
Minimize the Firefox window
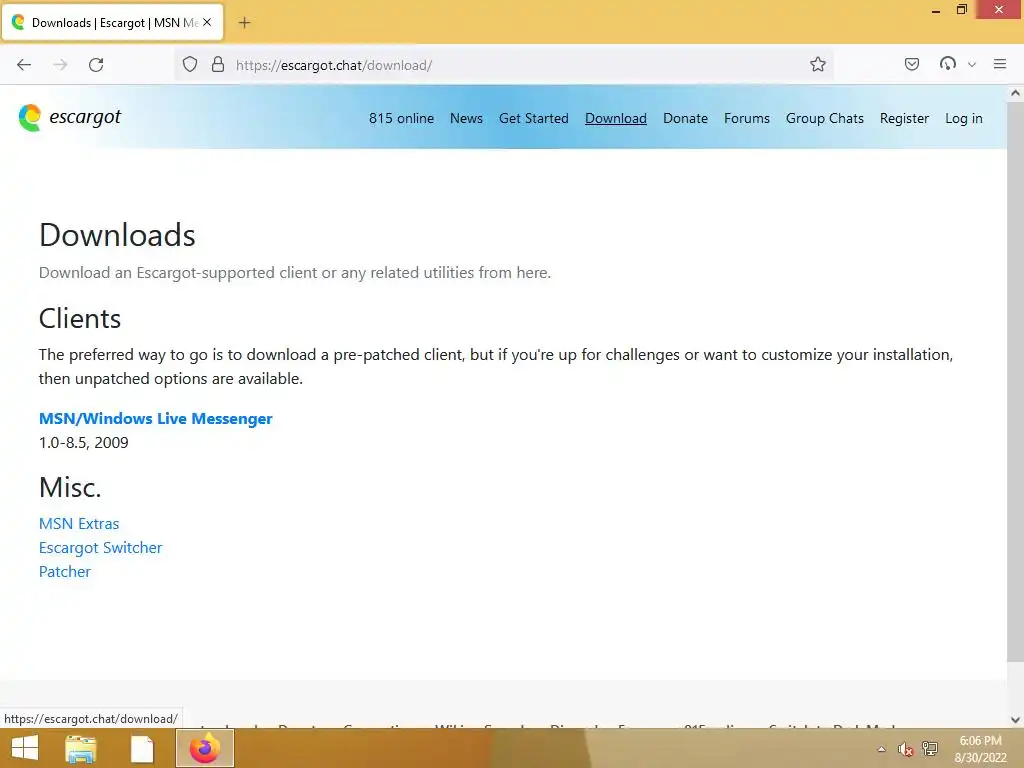point(936,10)
